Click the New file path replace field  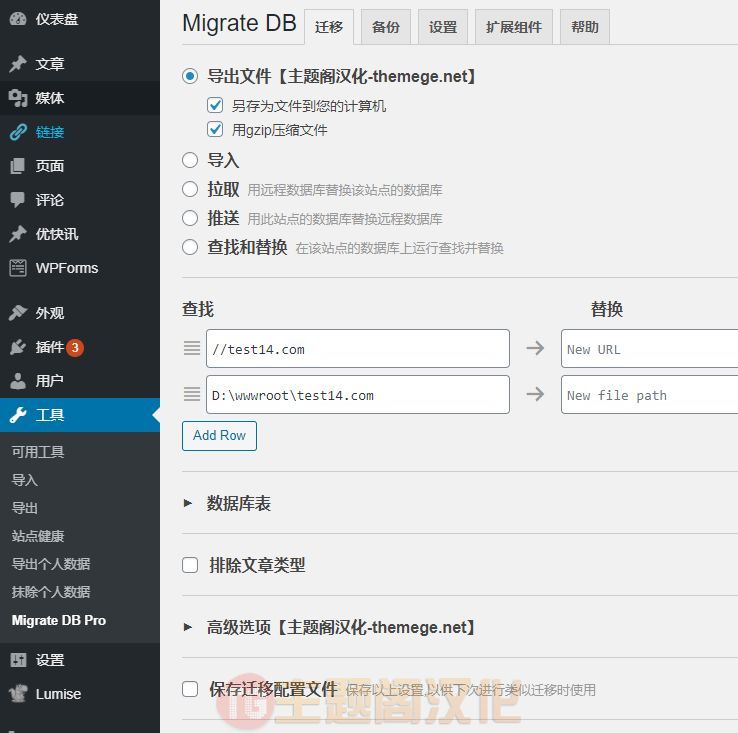click(x=650, y=395)
